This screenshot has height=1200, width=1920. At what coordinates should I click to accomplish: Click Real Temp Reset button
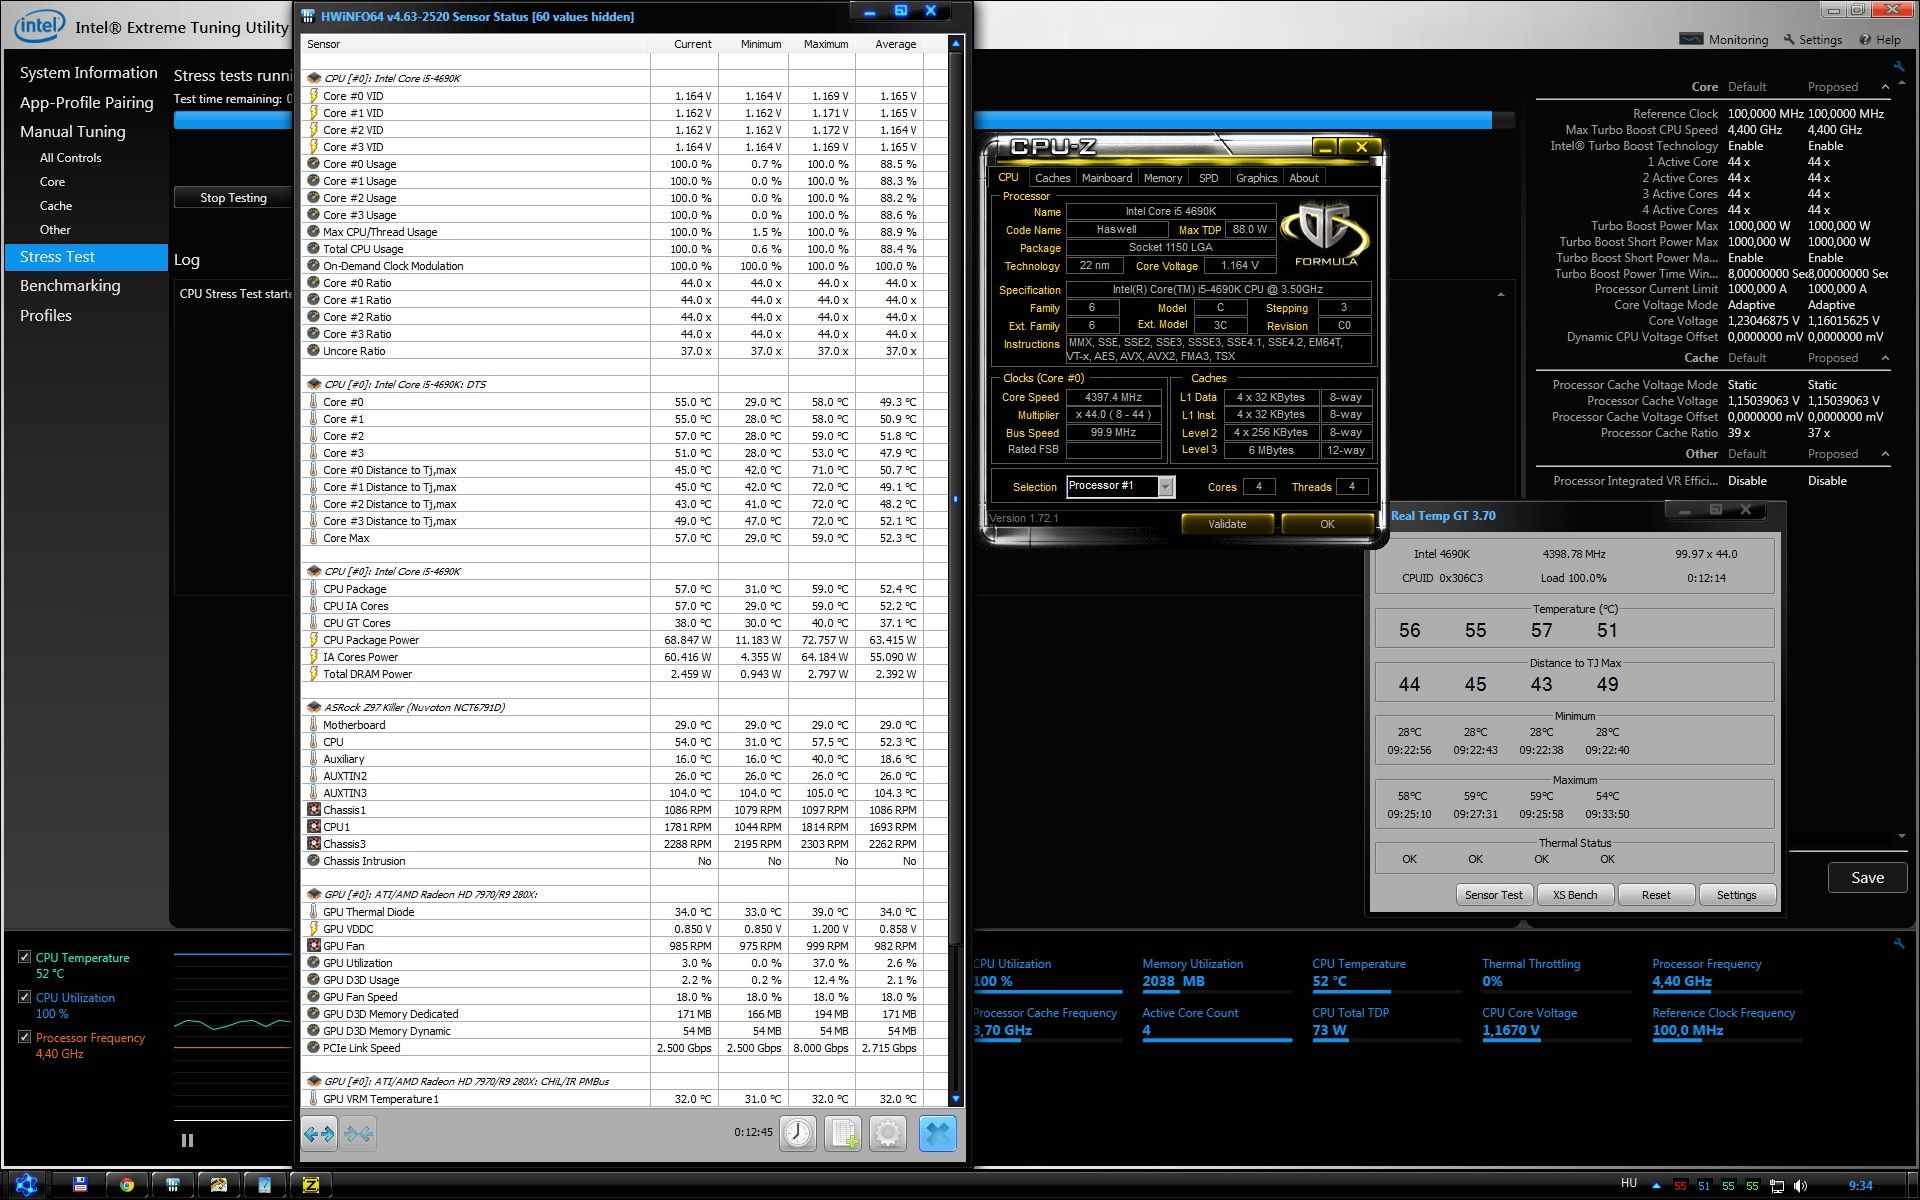click(x=1656, y=895)
